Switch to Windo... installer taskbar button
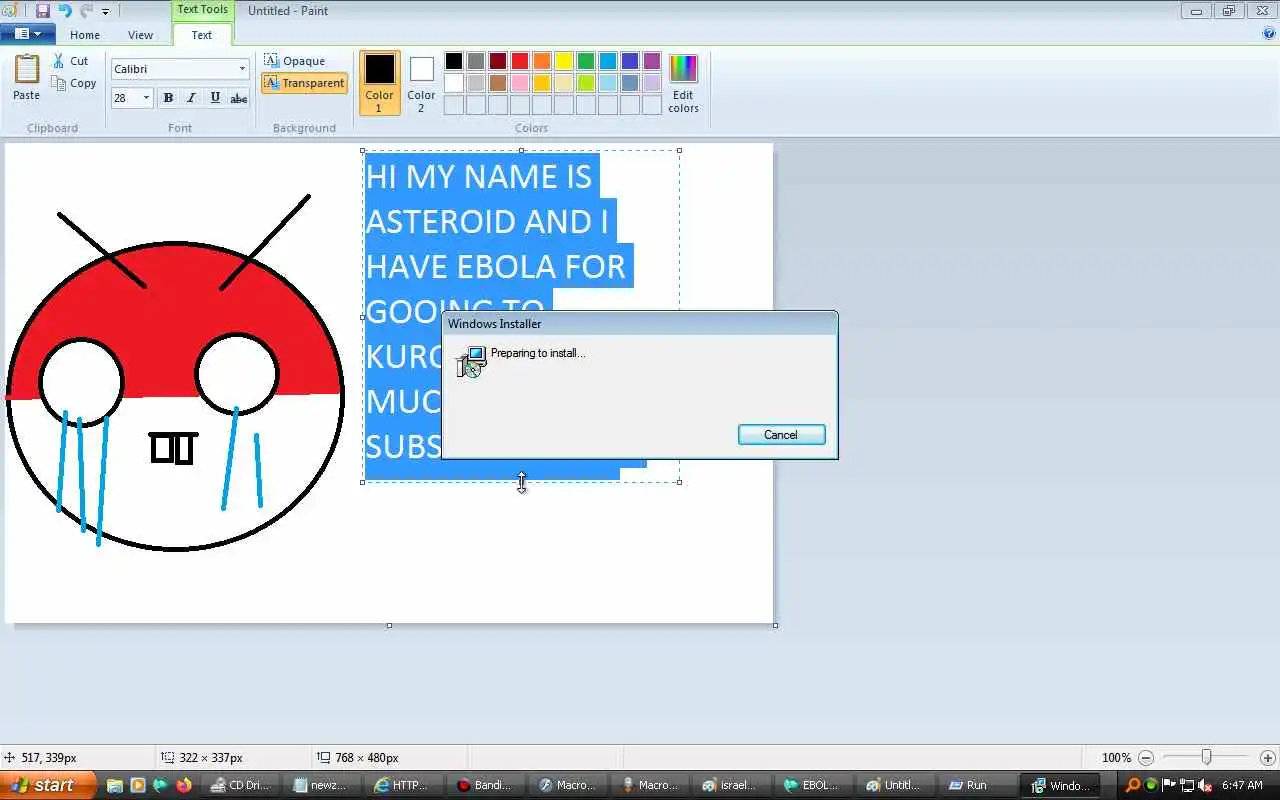 pyautogui.click(x=1062, y=785)
